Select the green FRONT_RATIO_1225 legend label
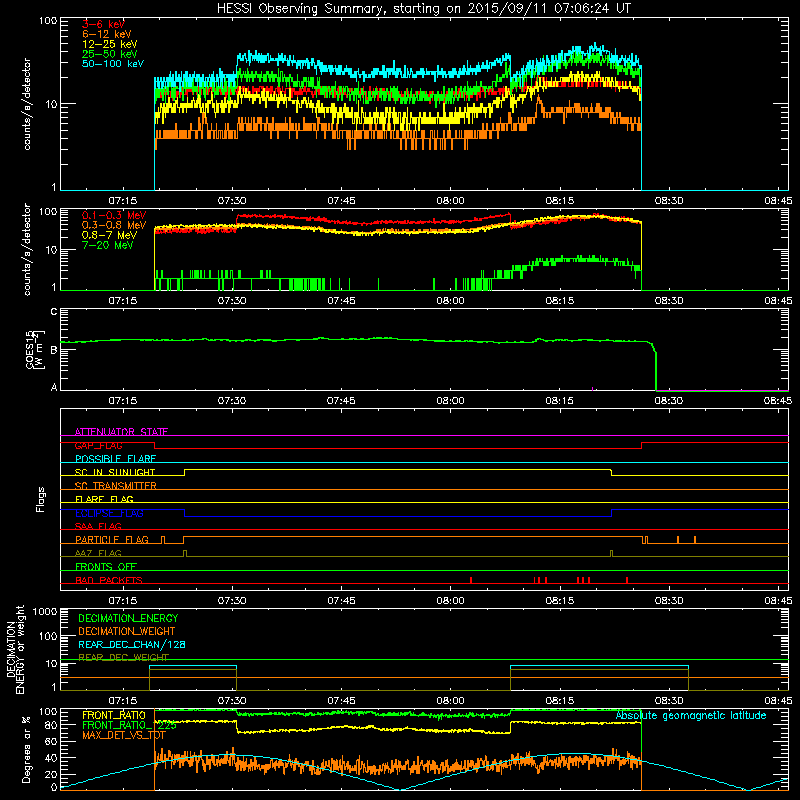Screen dimensions: 800x800 point(129,725)
